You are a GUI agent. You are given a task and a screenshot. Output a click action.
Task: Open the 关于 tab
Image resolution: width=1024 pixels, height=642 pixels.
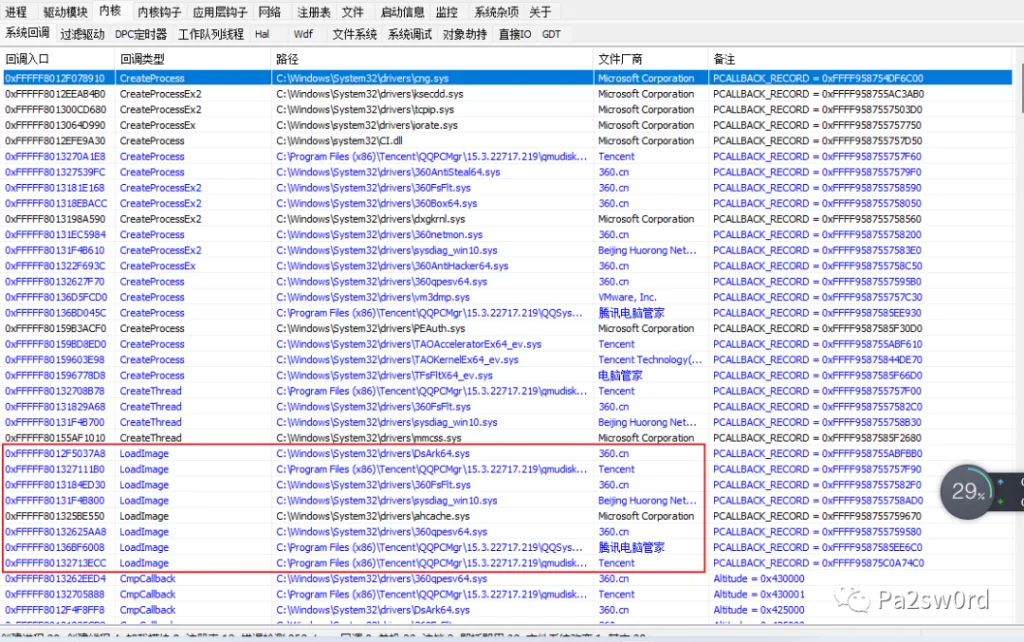[x=538, y=12]
